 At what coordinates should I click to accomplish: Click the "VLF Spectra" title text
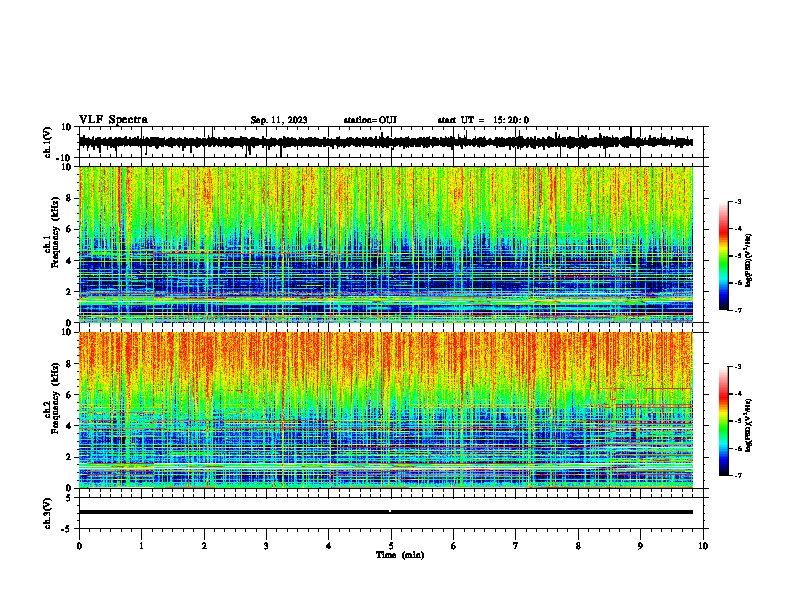[113, 119]
